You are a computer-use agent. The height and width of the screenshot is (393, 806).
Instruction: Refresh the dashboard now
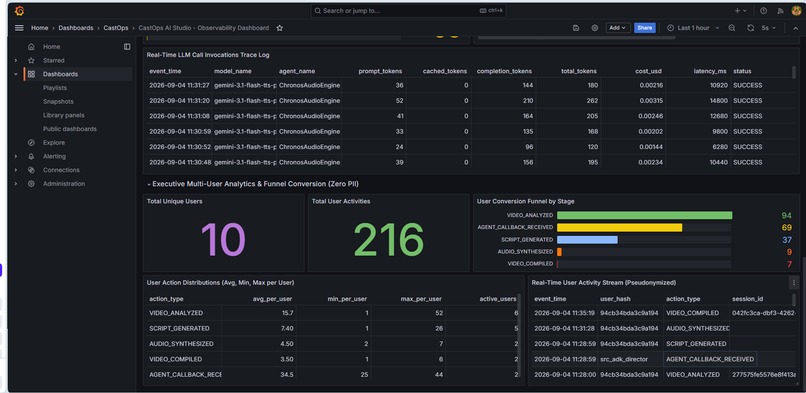tap(750, 28)
